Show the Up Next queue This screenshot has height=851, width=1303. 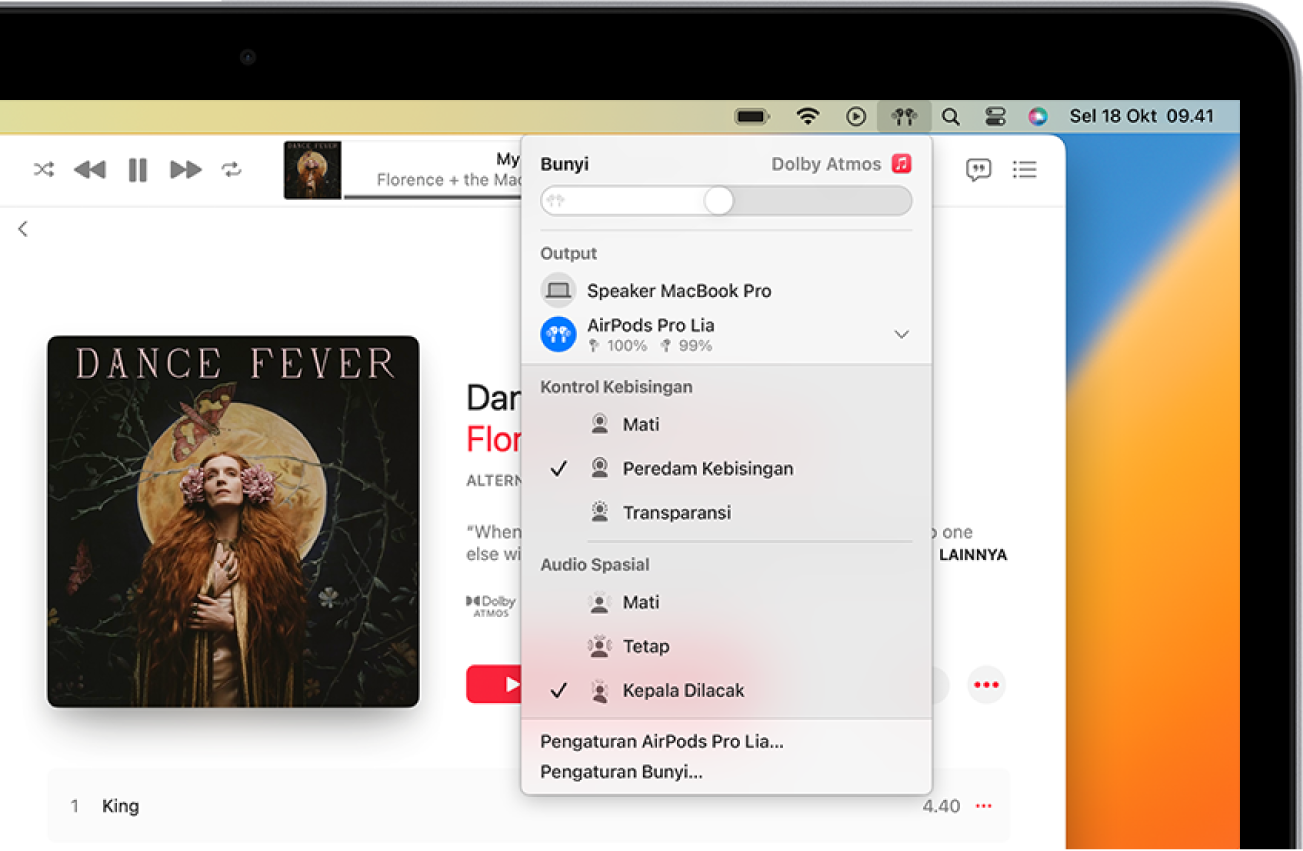click(1024, 170)
